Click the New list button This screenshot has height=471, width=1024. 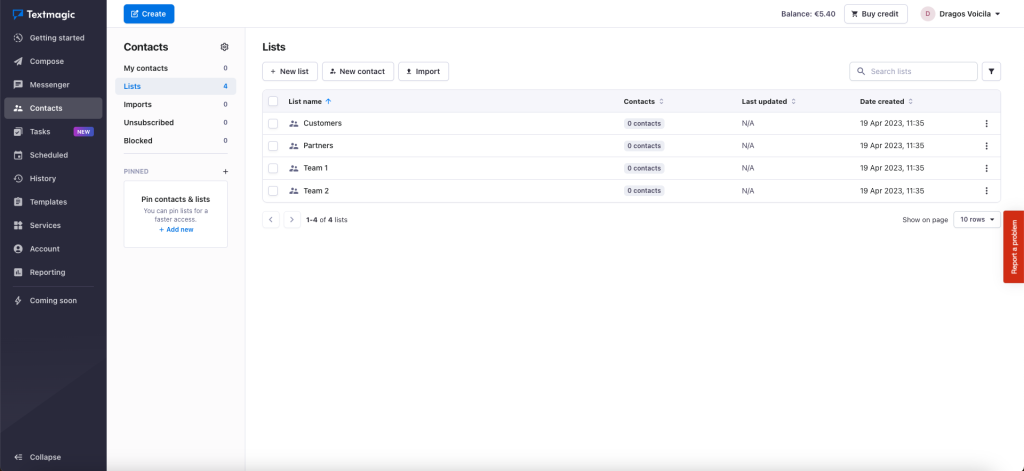pos(290,71)
